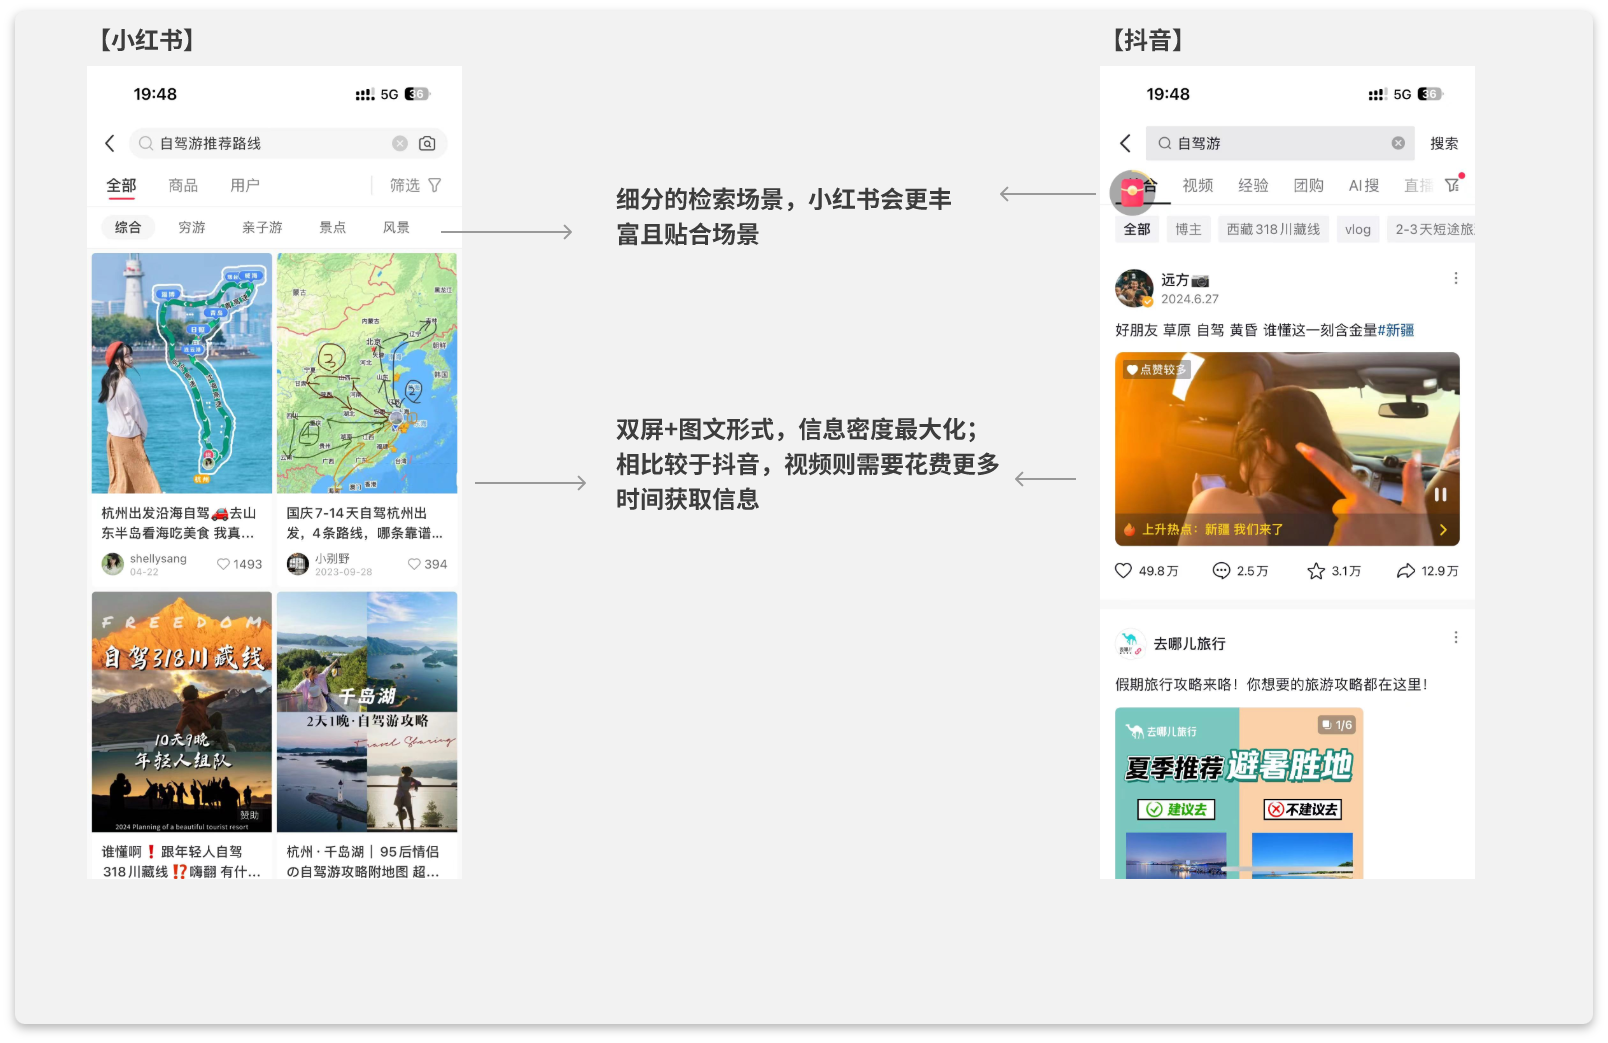Image resolution: width=1608 pixels, height=1043 pixels.
Task: Open the 去哪儿旅行 account avatar
Action: tap(1130, 644)
